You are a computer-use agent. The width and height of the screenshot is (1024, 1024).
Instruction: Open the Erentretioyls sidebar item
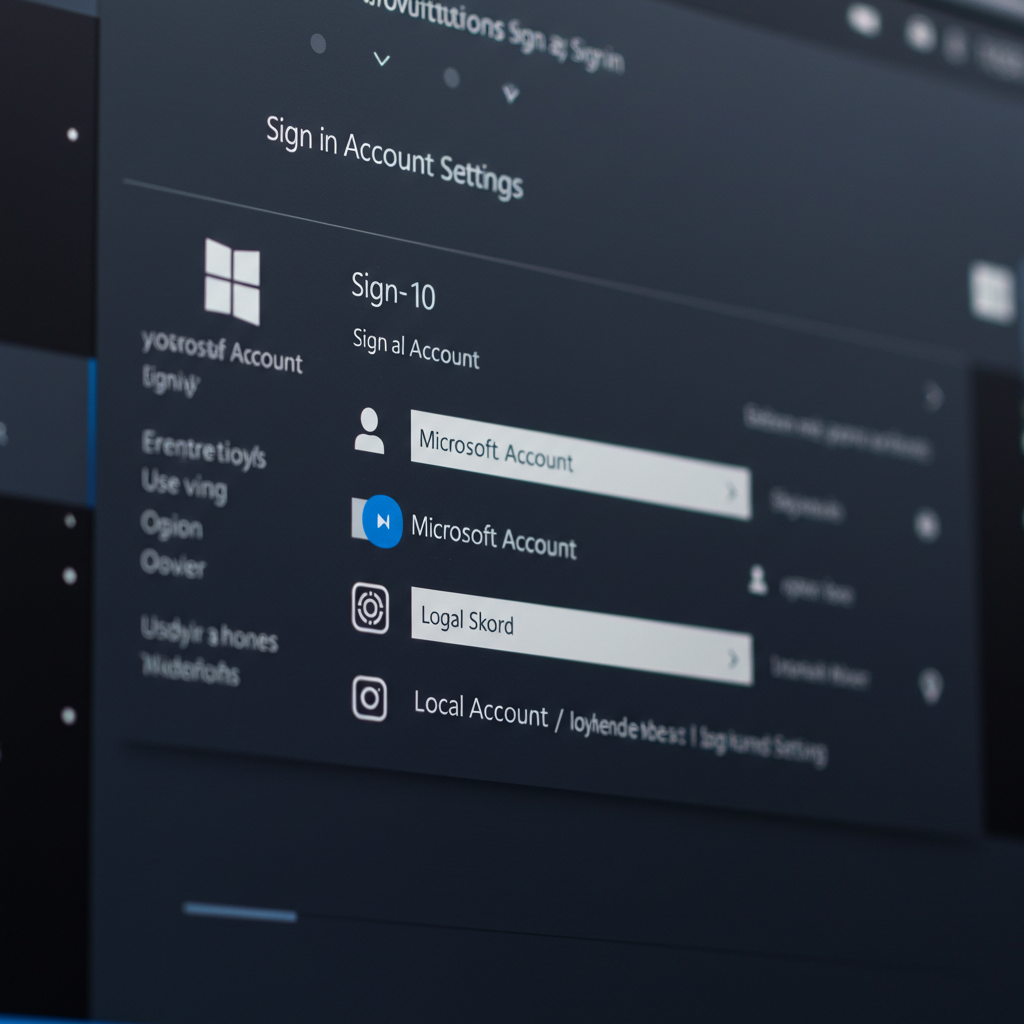(204, 449)
